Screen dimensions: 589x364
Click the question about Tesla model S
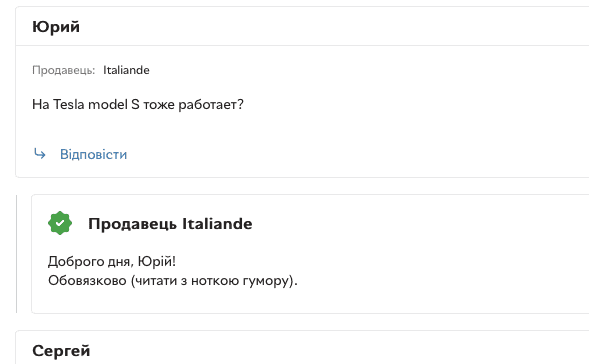coord(138,104)
